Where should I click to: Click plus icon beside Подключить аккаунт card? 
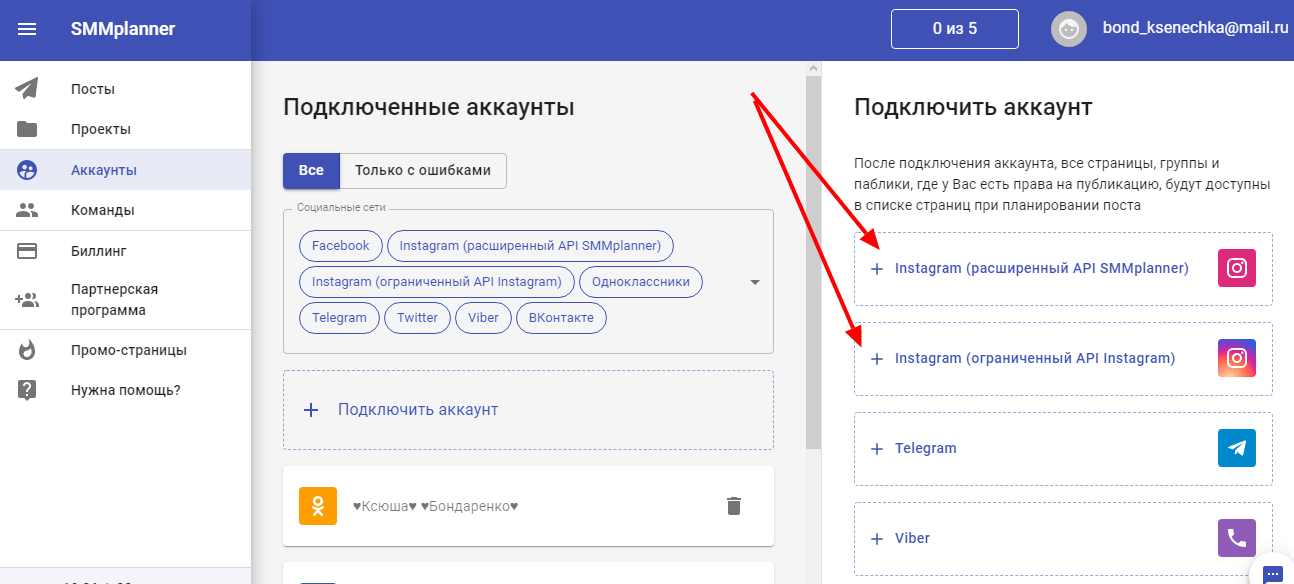coord(311,410)
